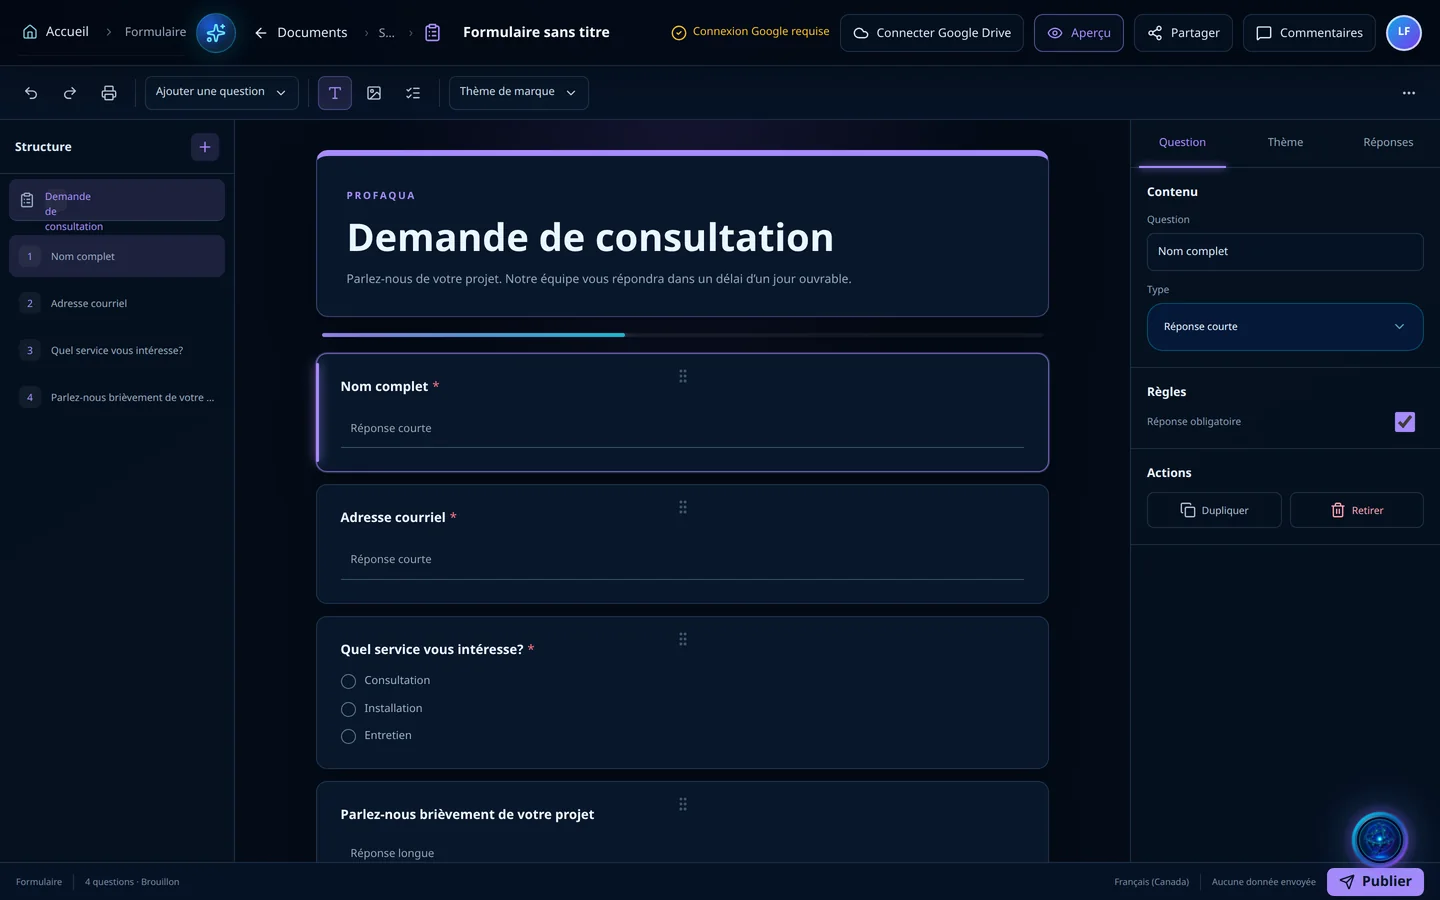Open the Thème de marque dropdown
Screen dimensions: 1440x900
pyautogui.click(x=519, y=93)
